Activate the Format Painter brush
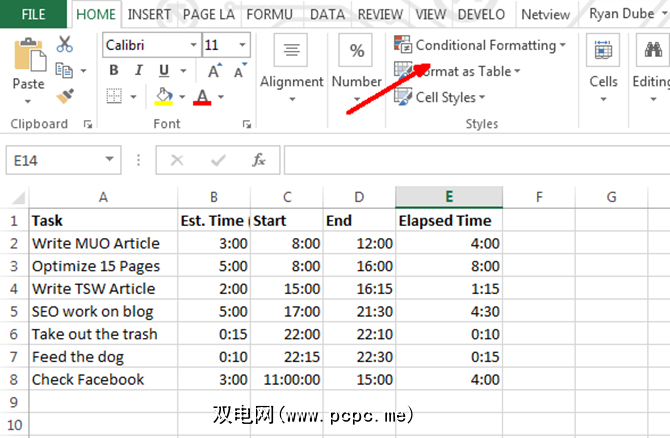 coord(65,96)
